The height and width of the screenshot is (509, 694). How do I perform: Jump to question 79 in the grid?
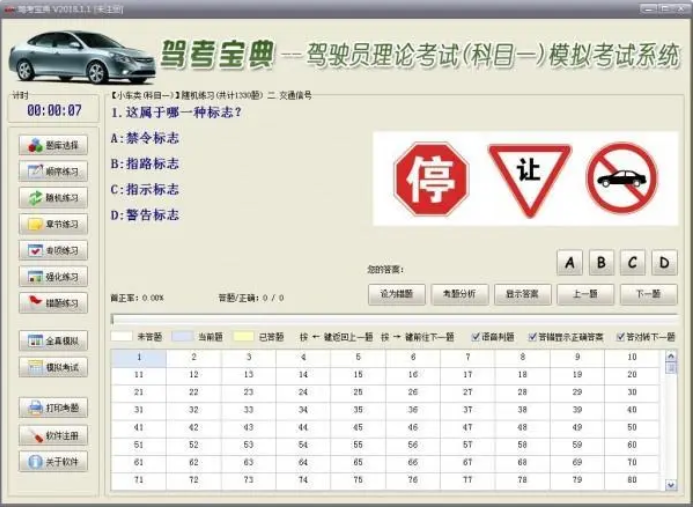coord(577,480)
